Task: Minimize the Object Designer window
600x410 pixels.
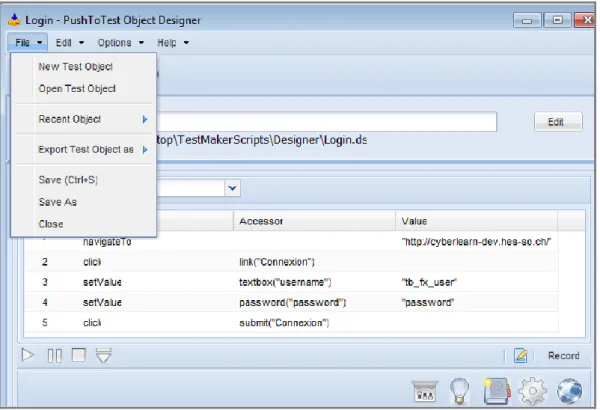Action: click(x=527, y=20)
